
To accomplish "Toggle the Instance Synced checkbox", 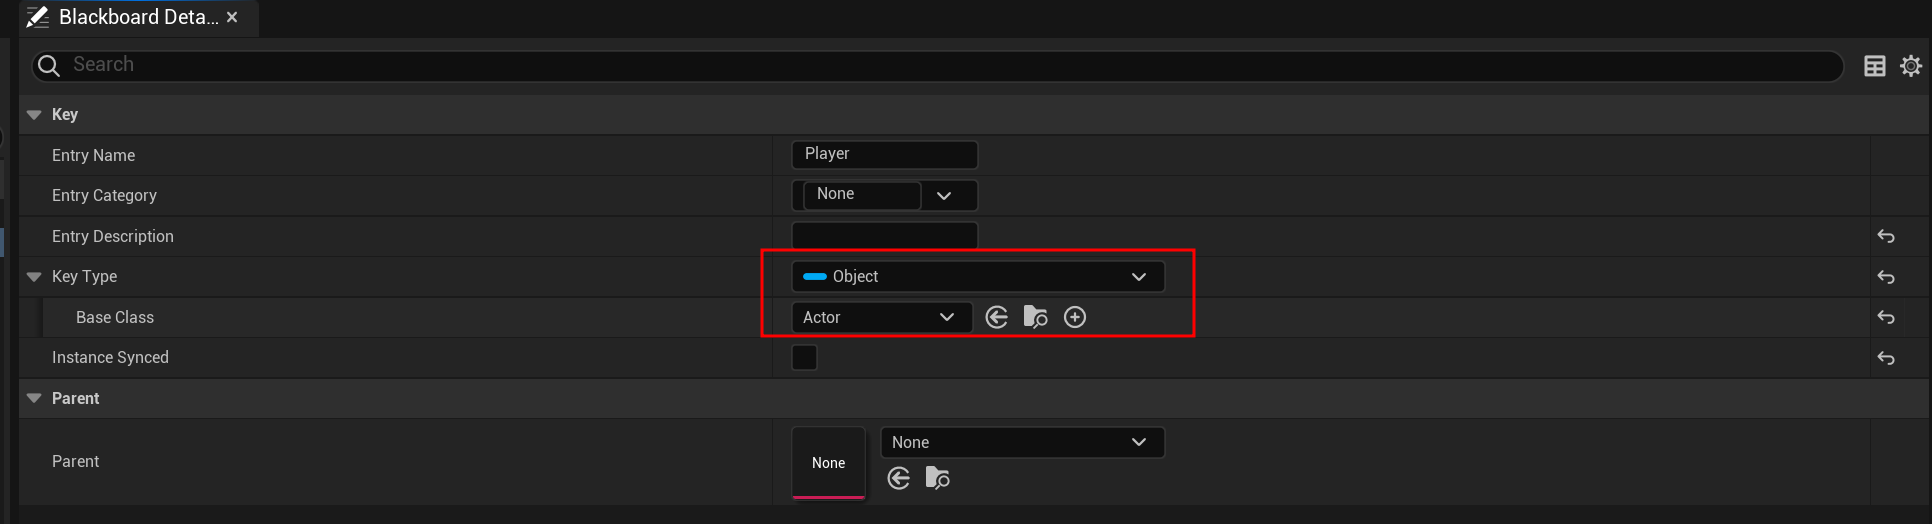I will 804,357.
